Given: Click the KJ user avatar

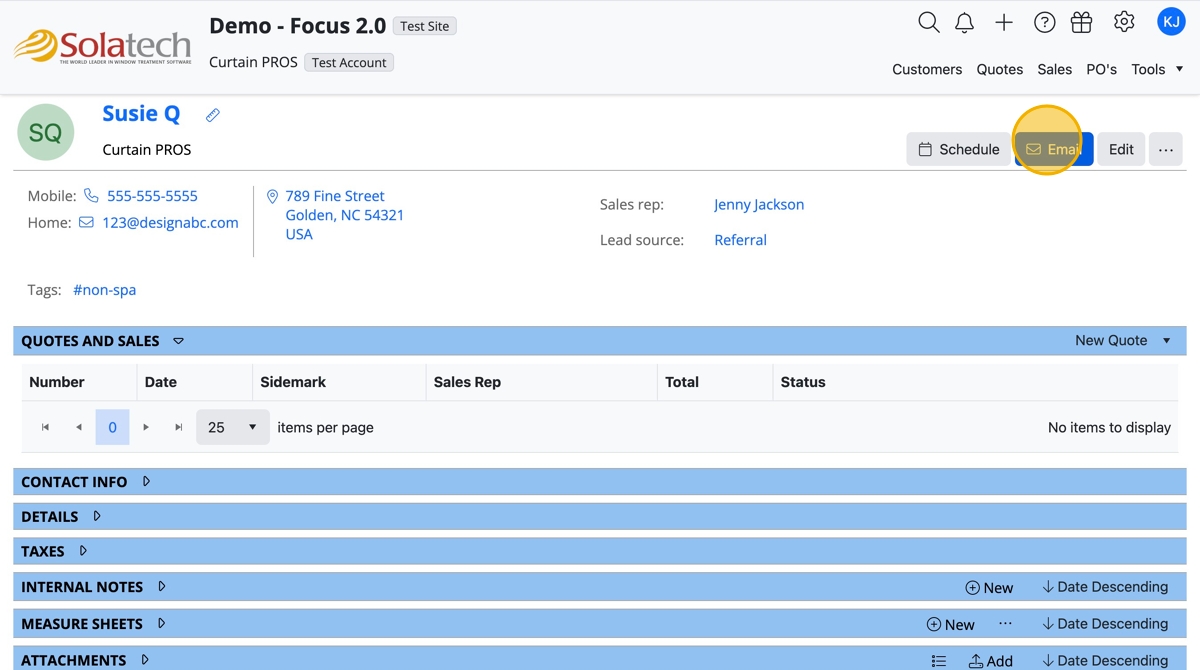Looking at the screenshot, I should [1171, 21].
